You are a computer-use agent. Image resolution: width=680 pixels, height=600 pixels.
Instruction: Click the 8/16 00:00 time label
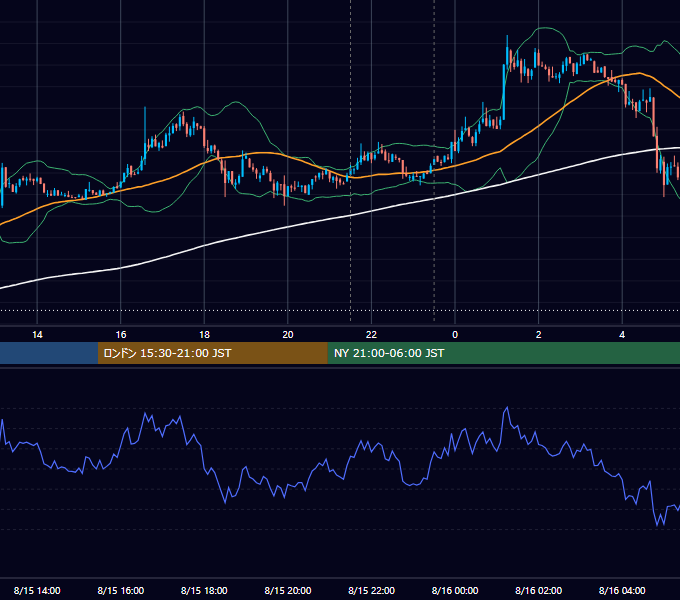tap(455, 590)
